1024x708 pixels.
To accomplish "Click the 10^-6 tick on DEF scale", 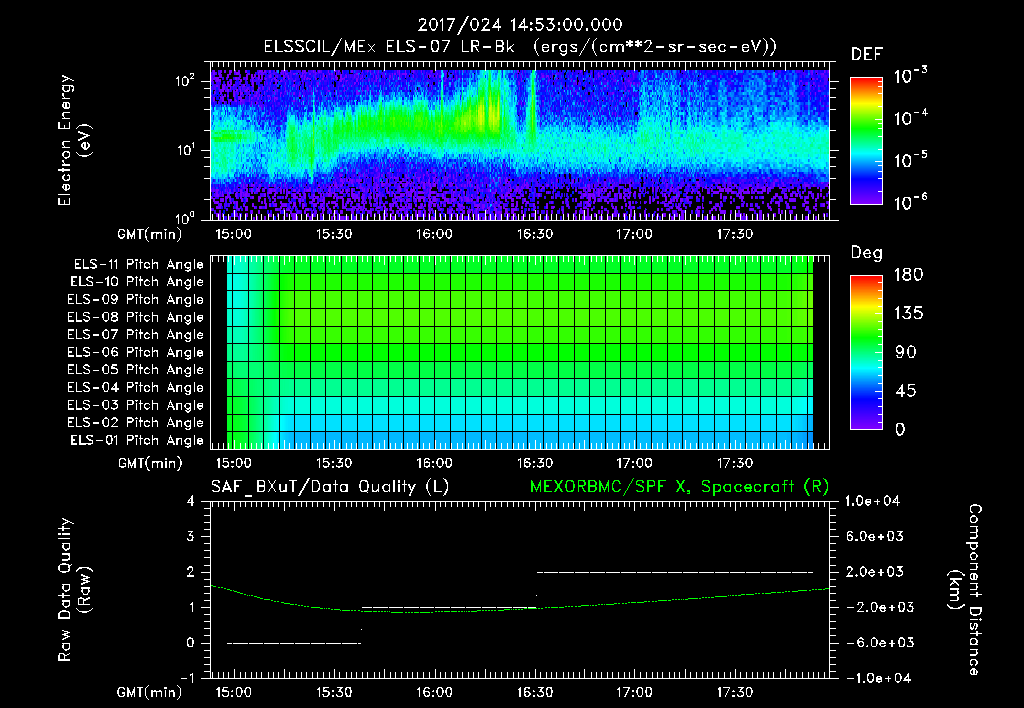I will pos(911,202).
